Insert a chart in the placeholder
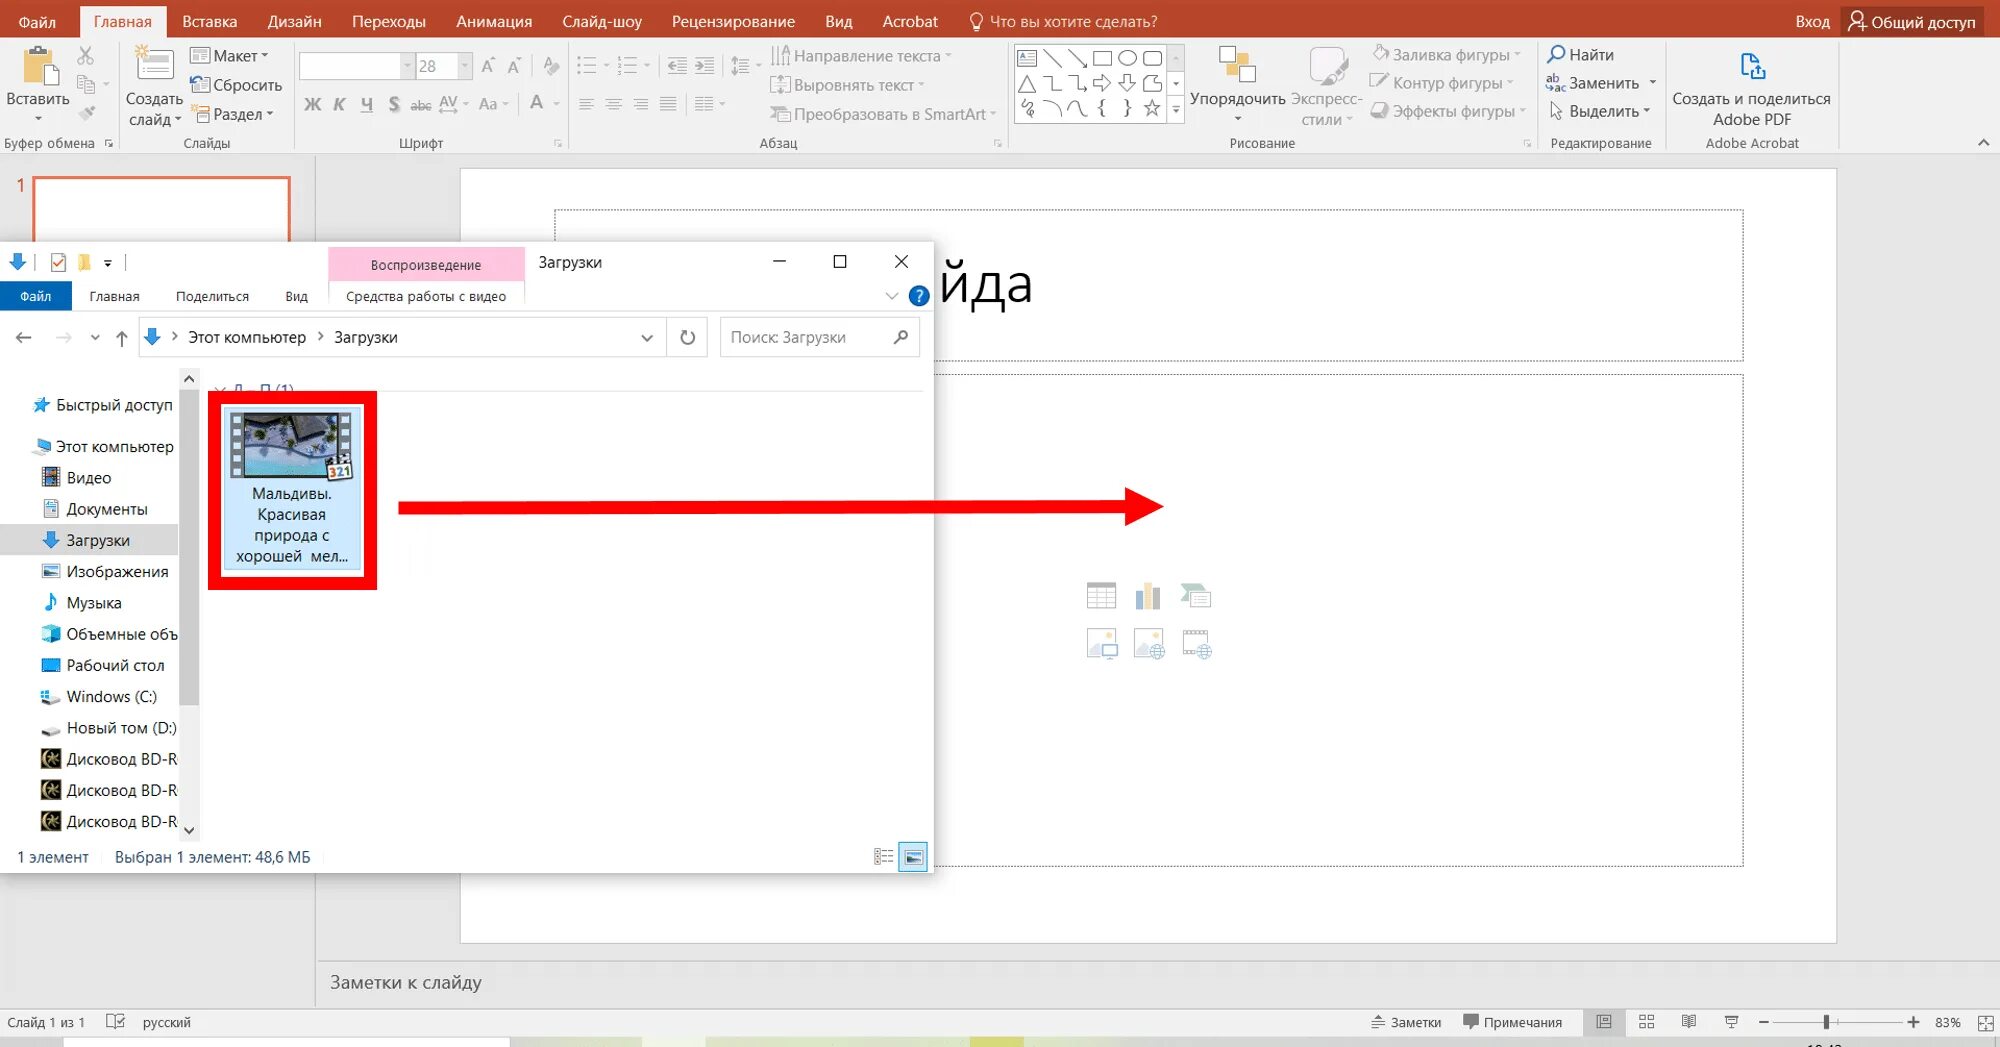The width and height of the screenshot is (2000, 1047). (x=1148, y=596)
